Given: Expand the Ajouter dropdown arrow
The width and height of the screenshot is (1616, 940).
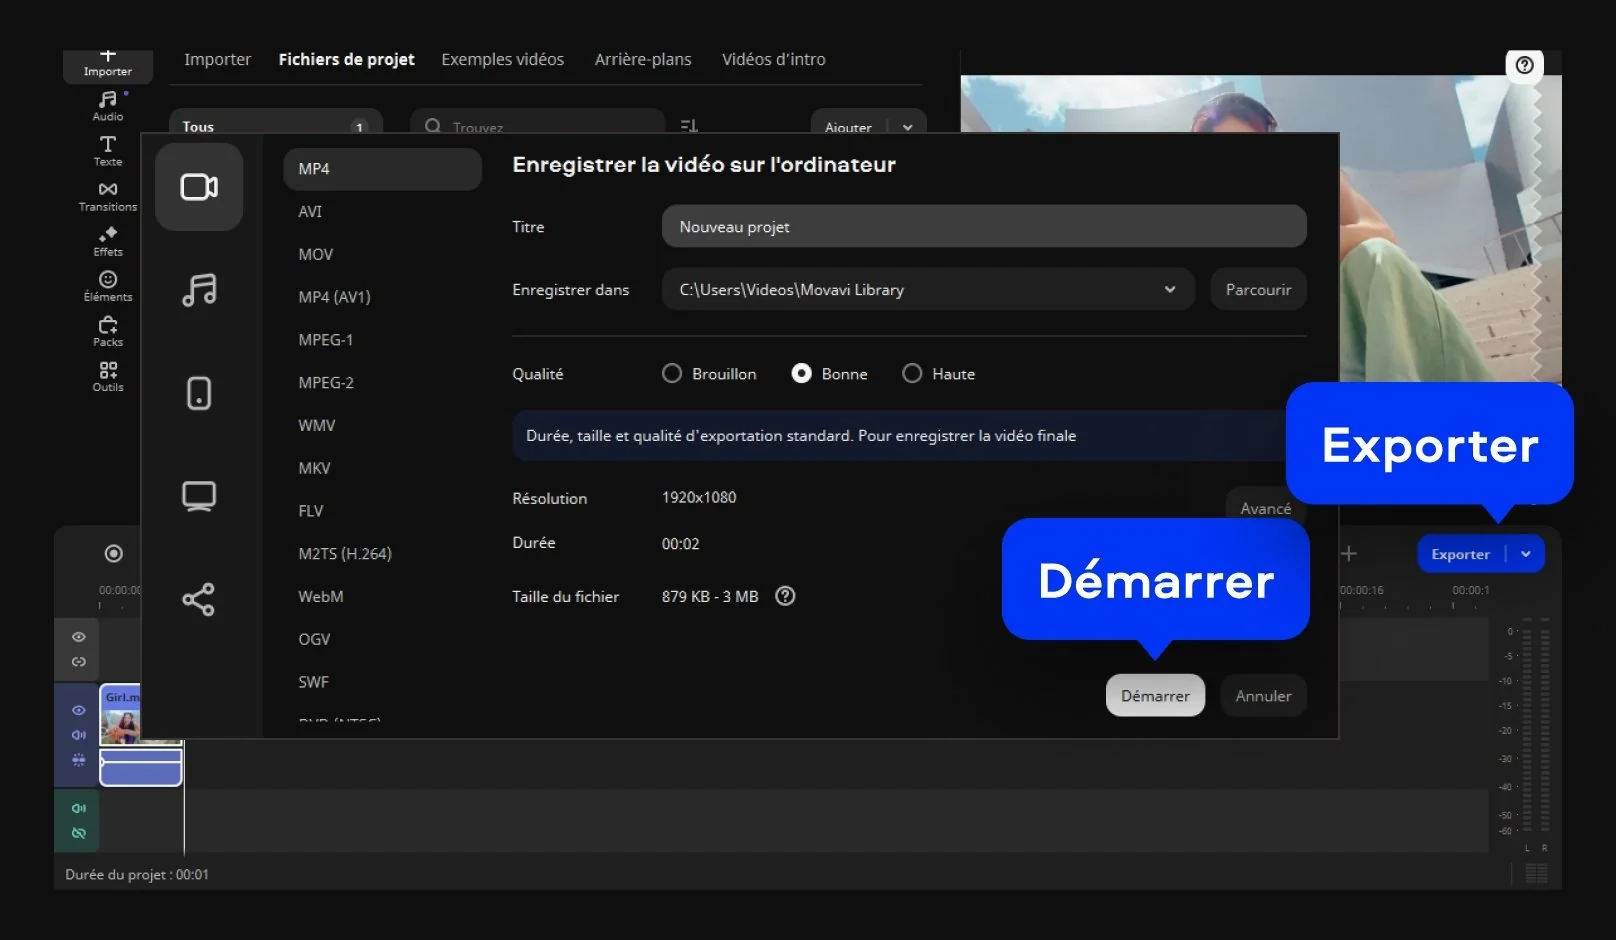Looking at the screenshot, I should [x=907, y=127].
